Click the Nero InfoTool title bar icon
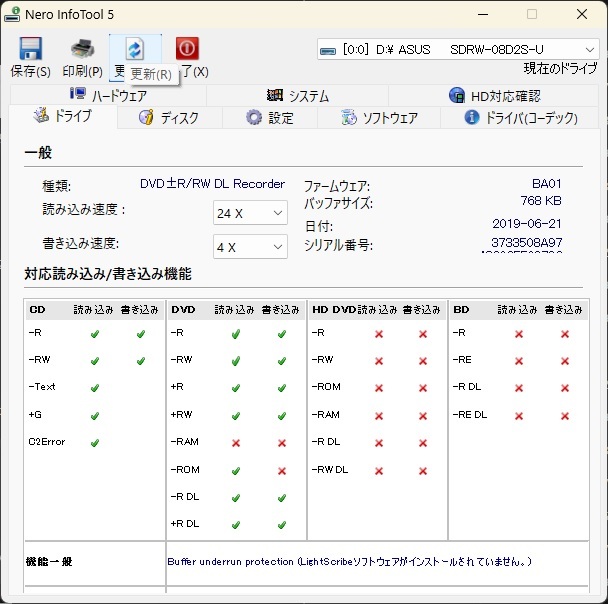The width and height of the screenshot is (609, 604). (12, 14)
